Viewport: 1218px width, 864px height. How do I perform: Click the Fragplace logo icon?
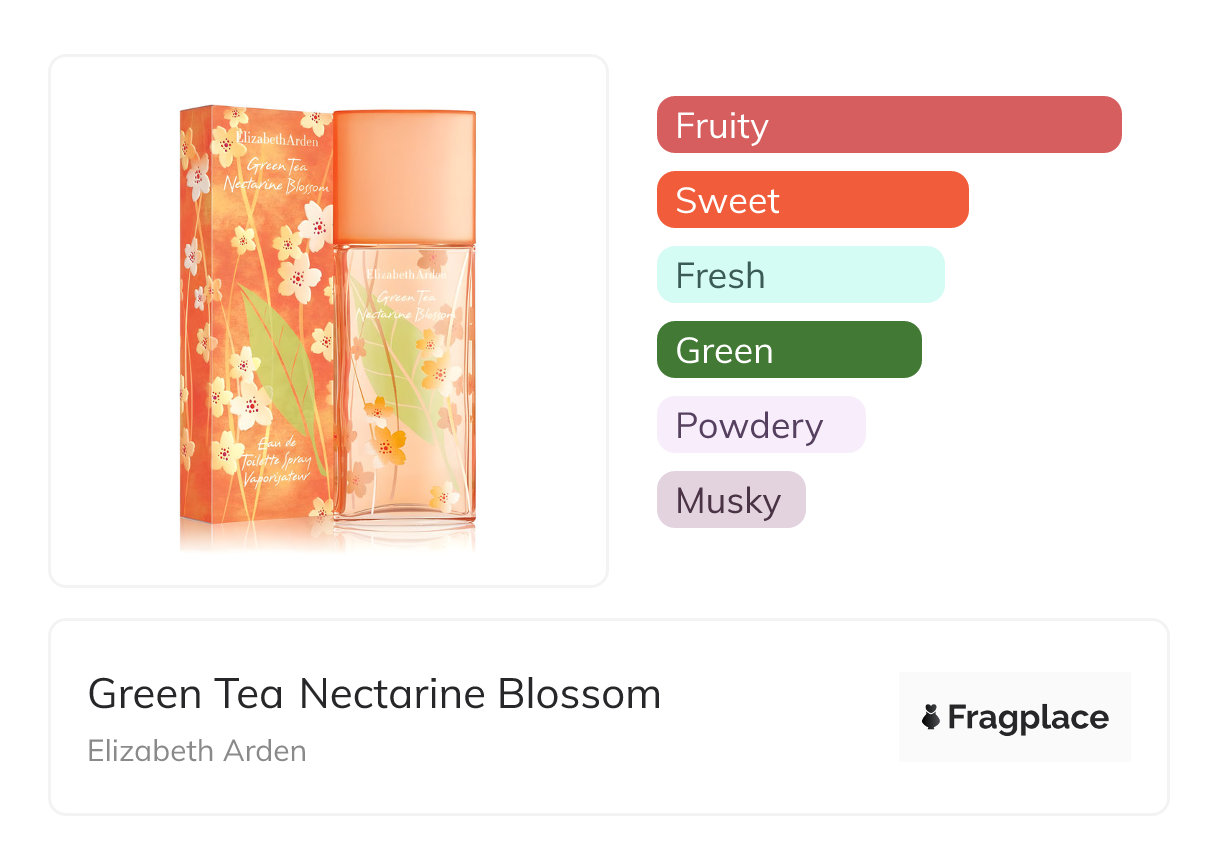pos(931,717)
